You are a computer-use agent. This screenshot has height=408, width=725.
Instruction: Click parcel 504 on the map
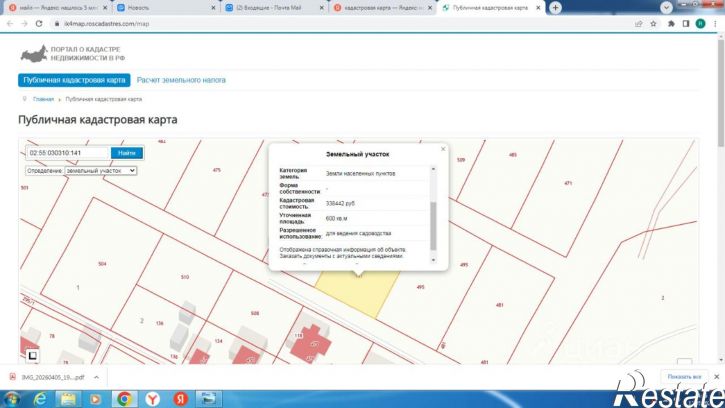click(102, 264)
